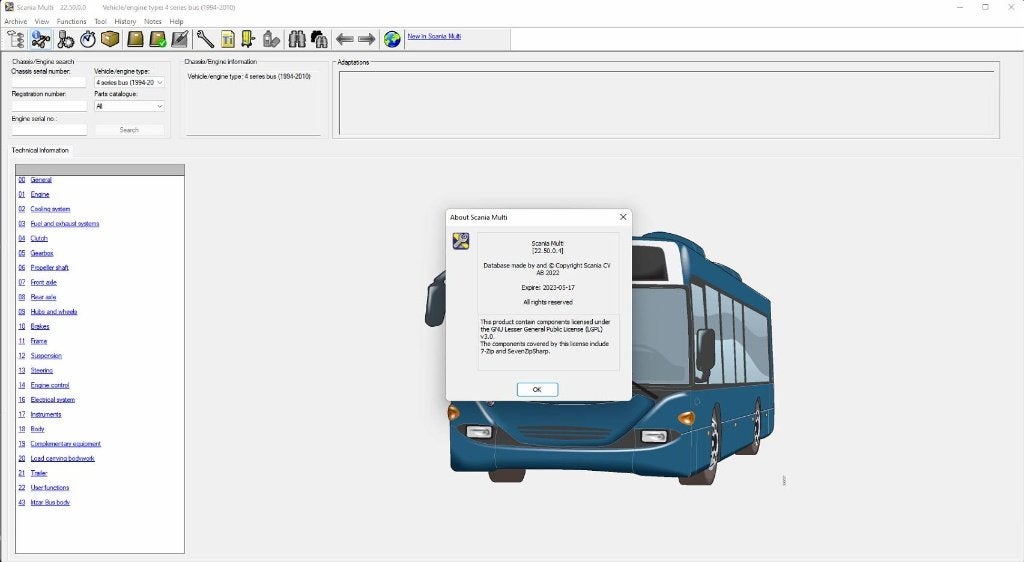Select the globe icon in toolbar
The height and width of the screenshot is (562, 1024).
pyautogui.click(x=392, y=40)
